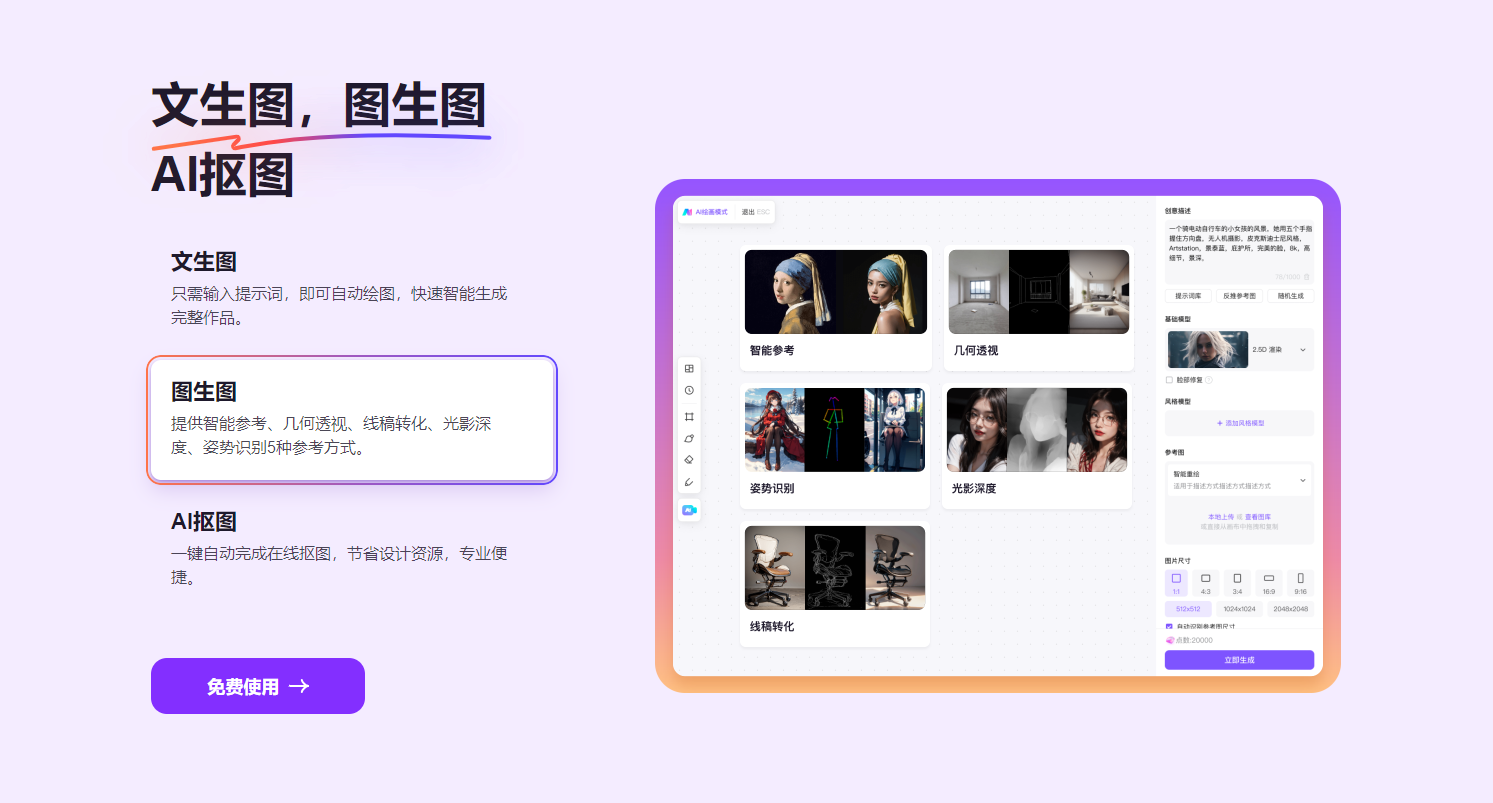1493x803 pixels.
Task: Select the 16:9 aspect ratio
Action: (1268, 582)
